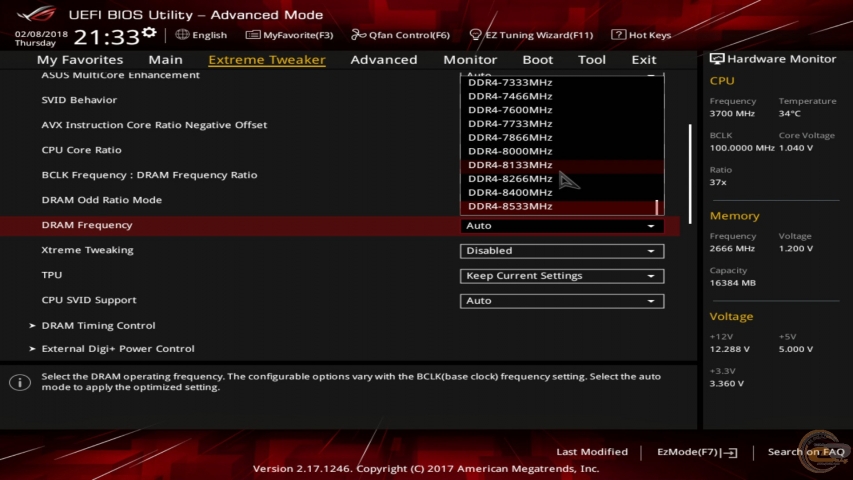Select the TPU setting label

(52, 275)
